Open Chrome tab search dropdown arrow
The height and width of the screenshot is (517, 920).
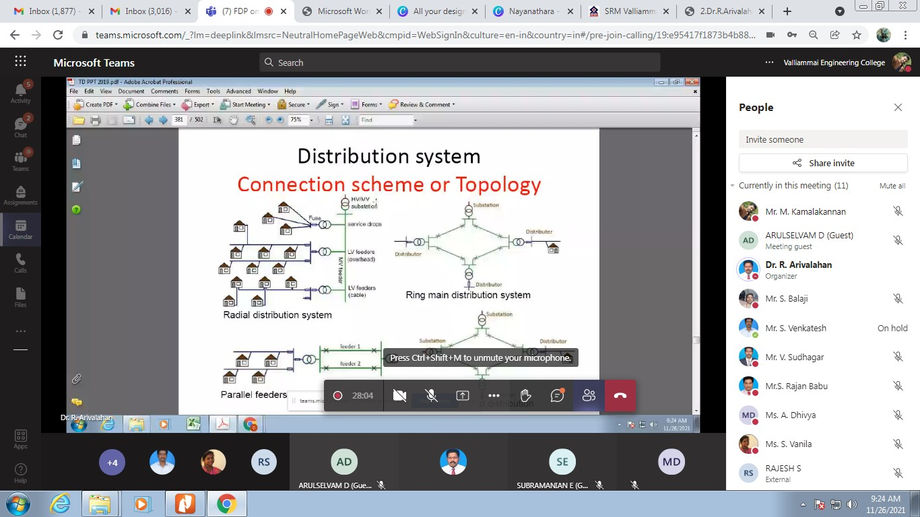point(840,11)
